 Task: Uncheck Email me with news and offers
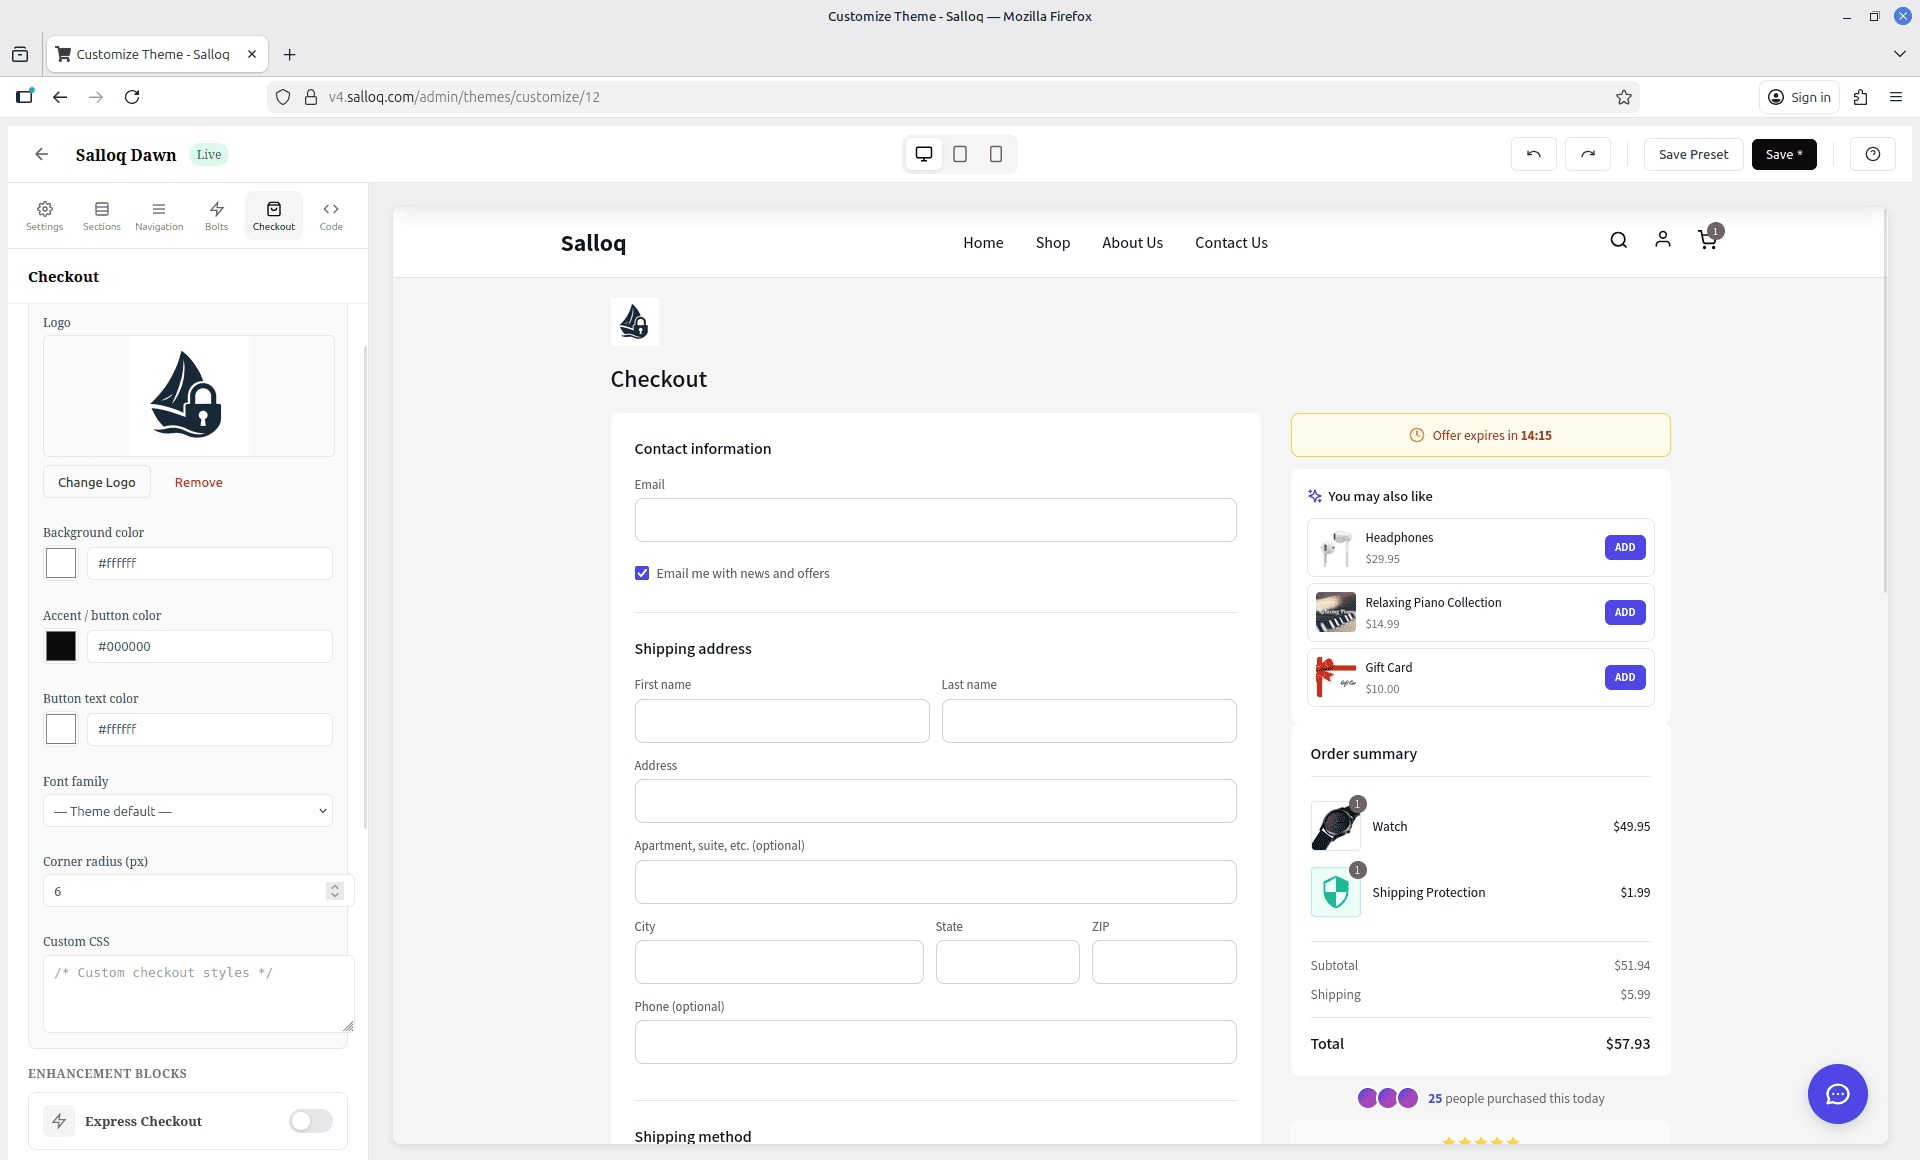(642, 573)
